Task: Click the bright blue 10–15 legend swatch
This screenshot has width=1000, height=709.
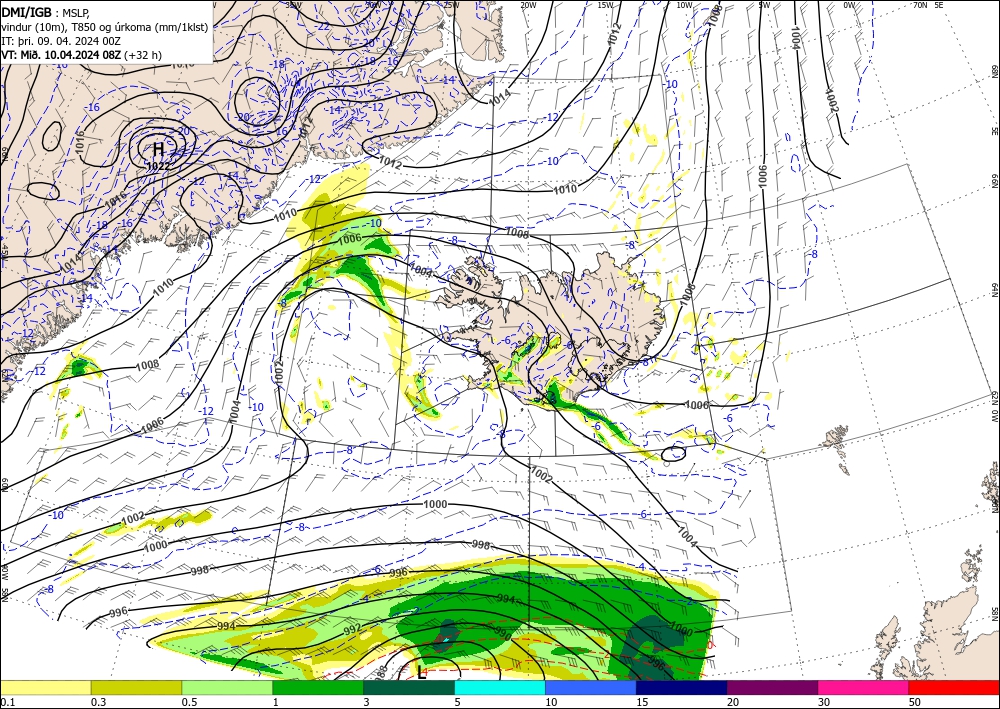Action: (591, 687)
